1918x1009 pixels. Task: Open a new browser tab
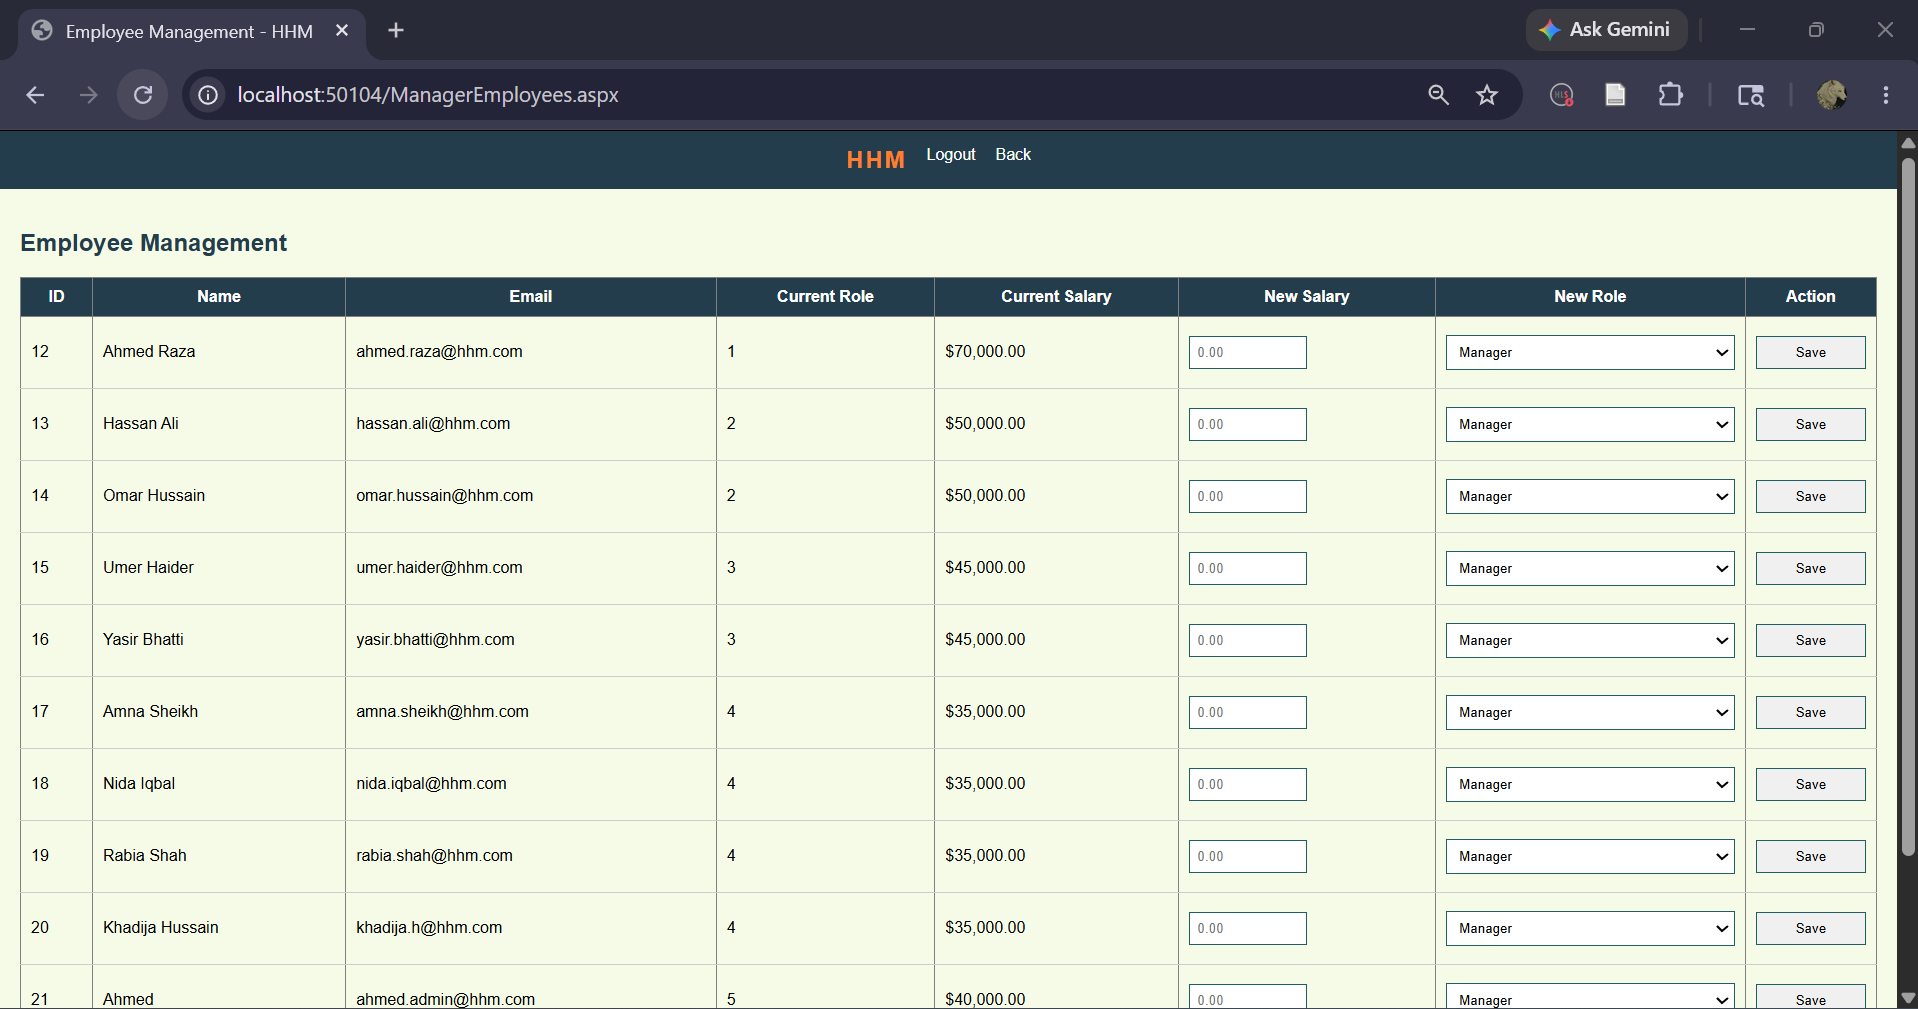(x=396, y=31)
